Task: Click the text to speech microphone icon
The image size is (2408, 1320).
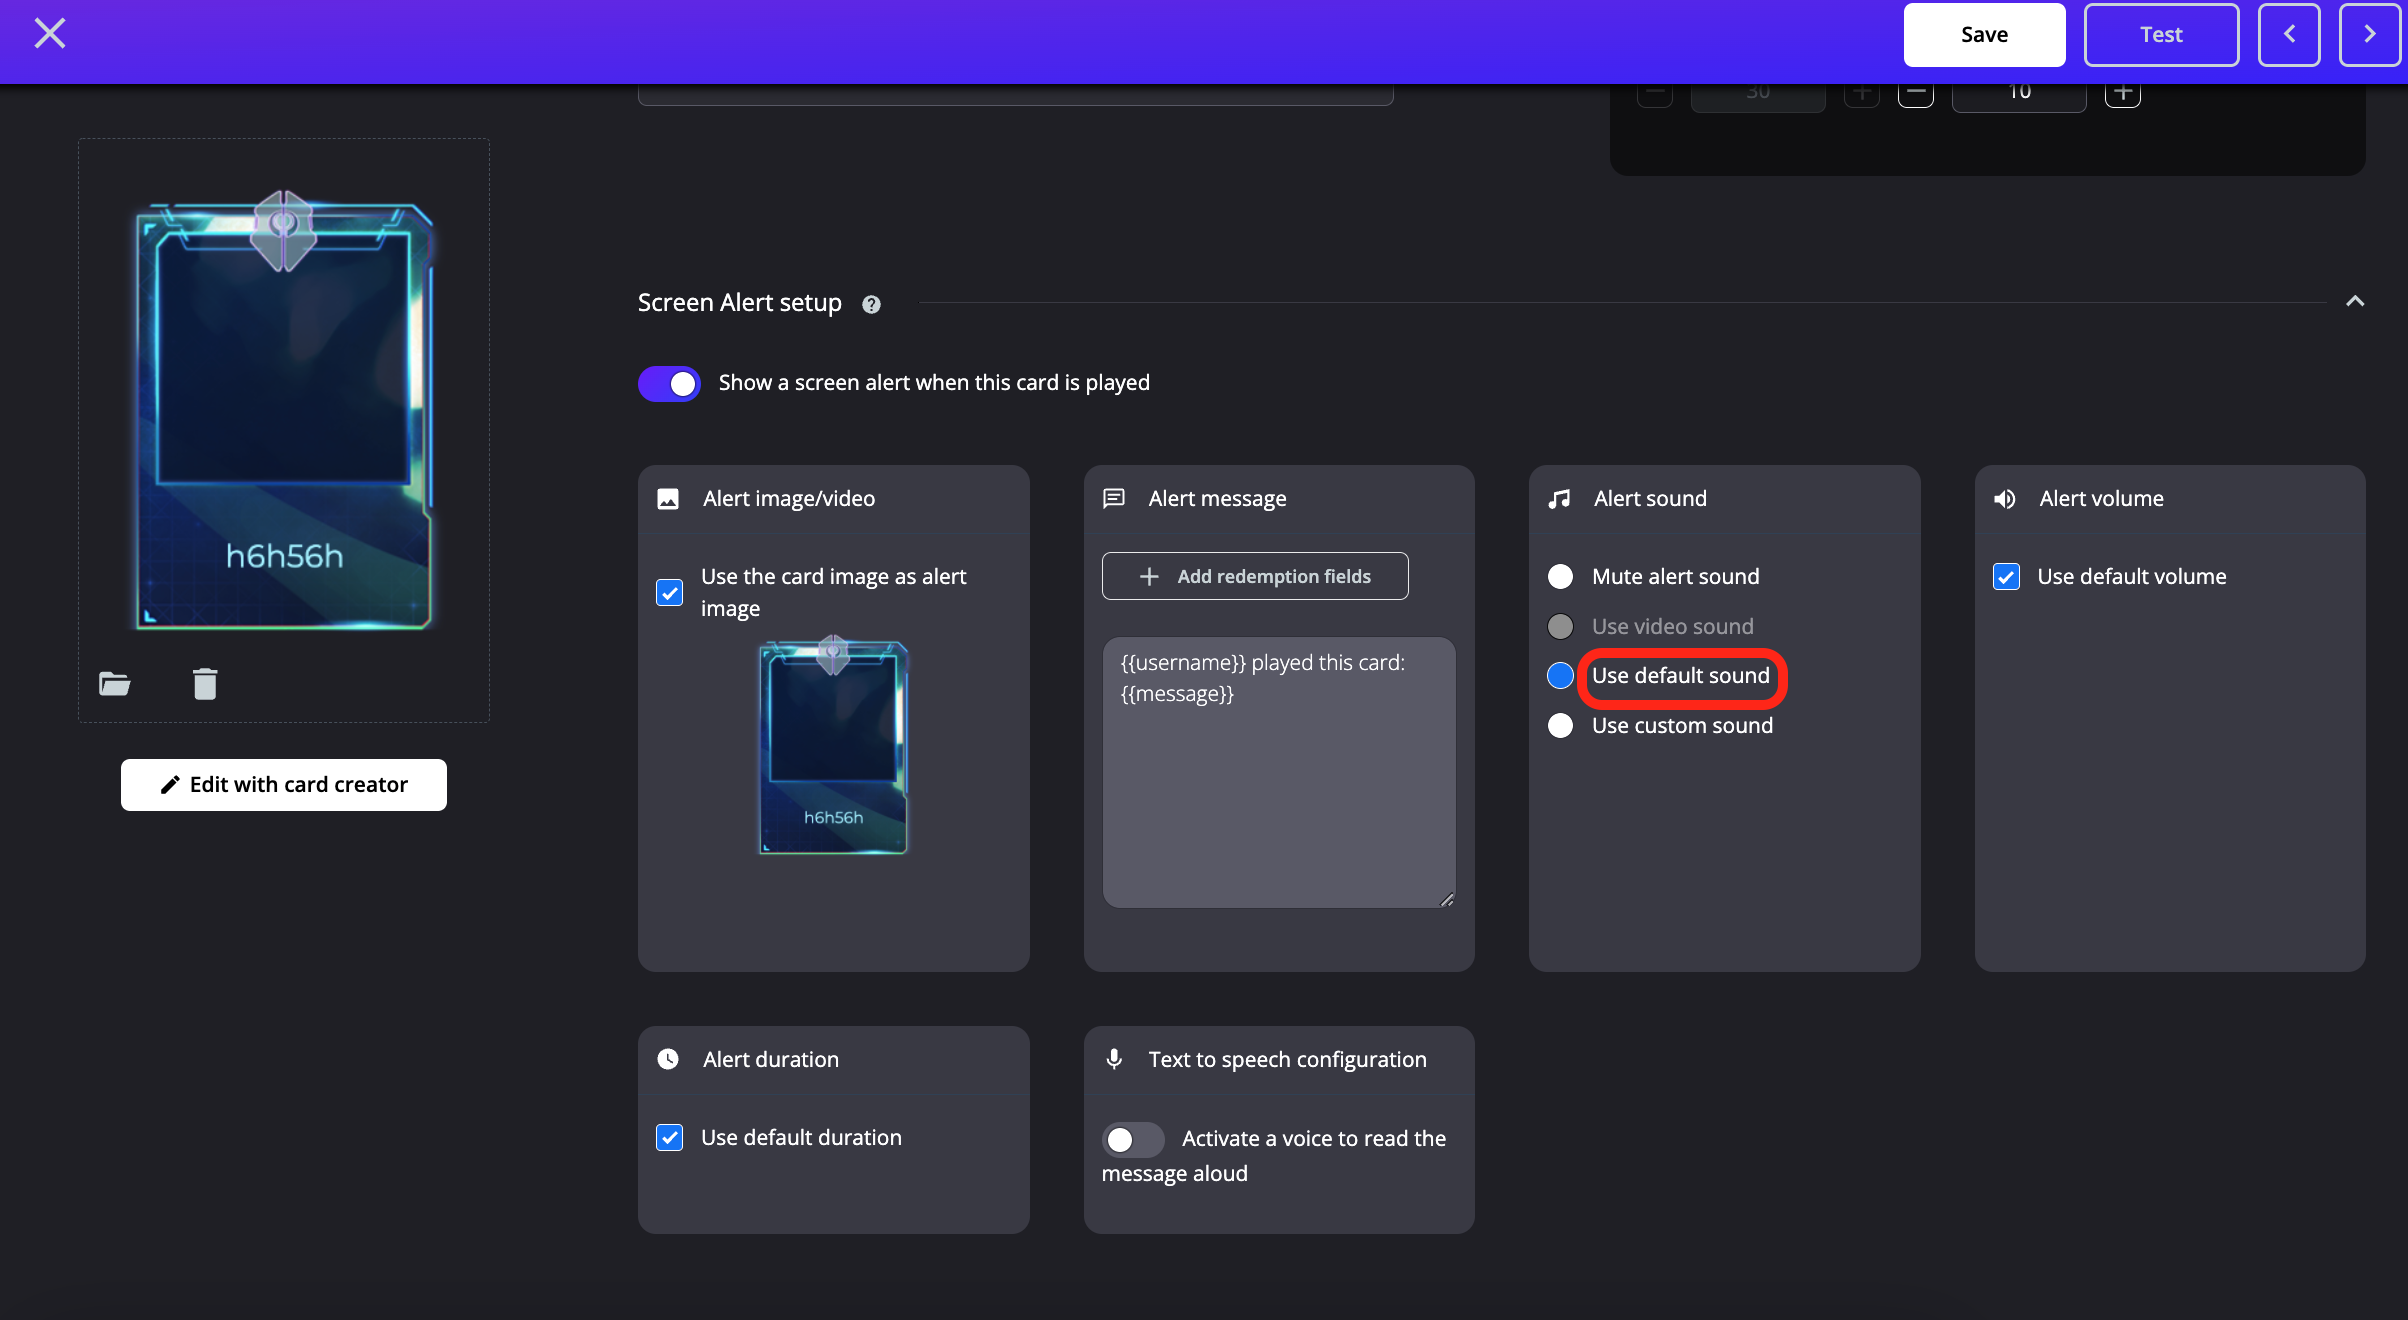Action: [1115, 1058]
